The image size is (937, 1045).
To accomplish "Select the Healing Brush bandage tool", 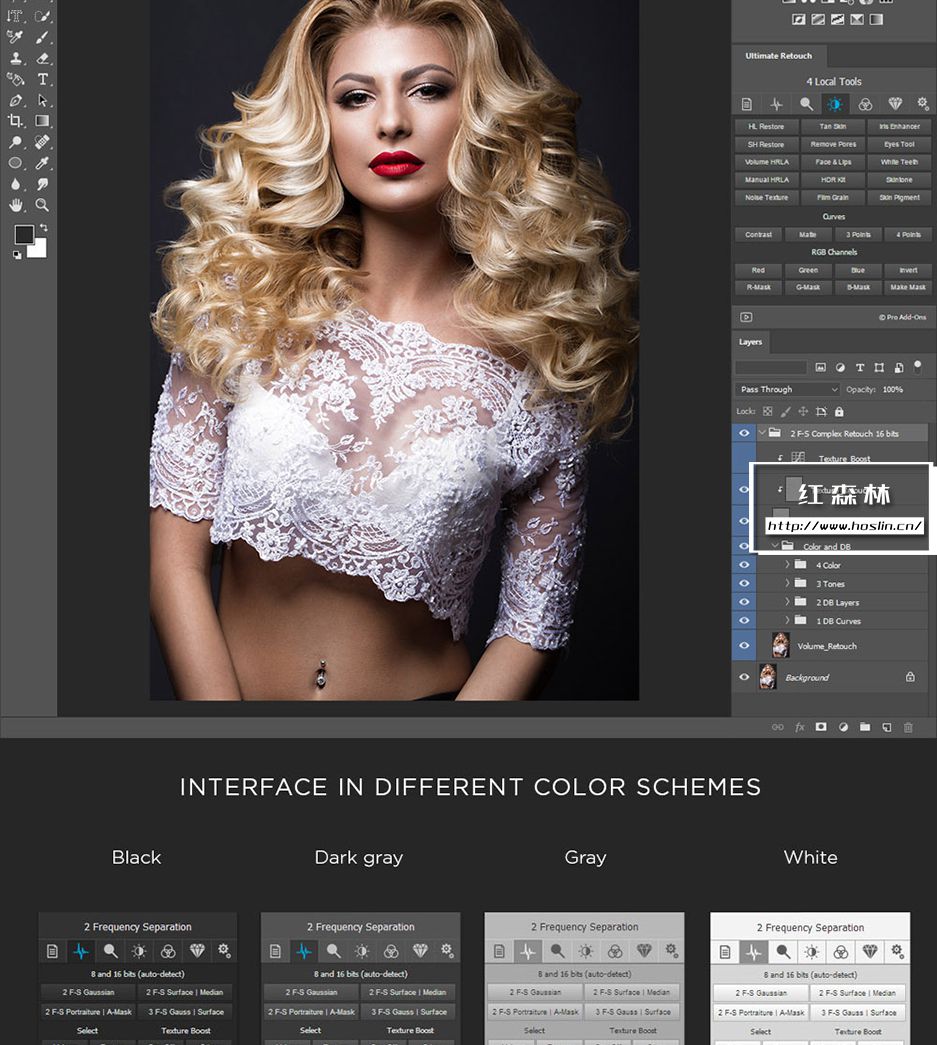I will tap(43, 142).
